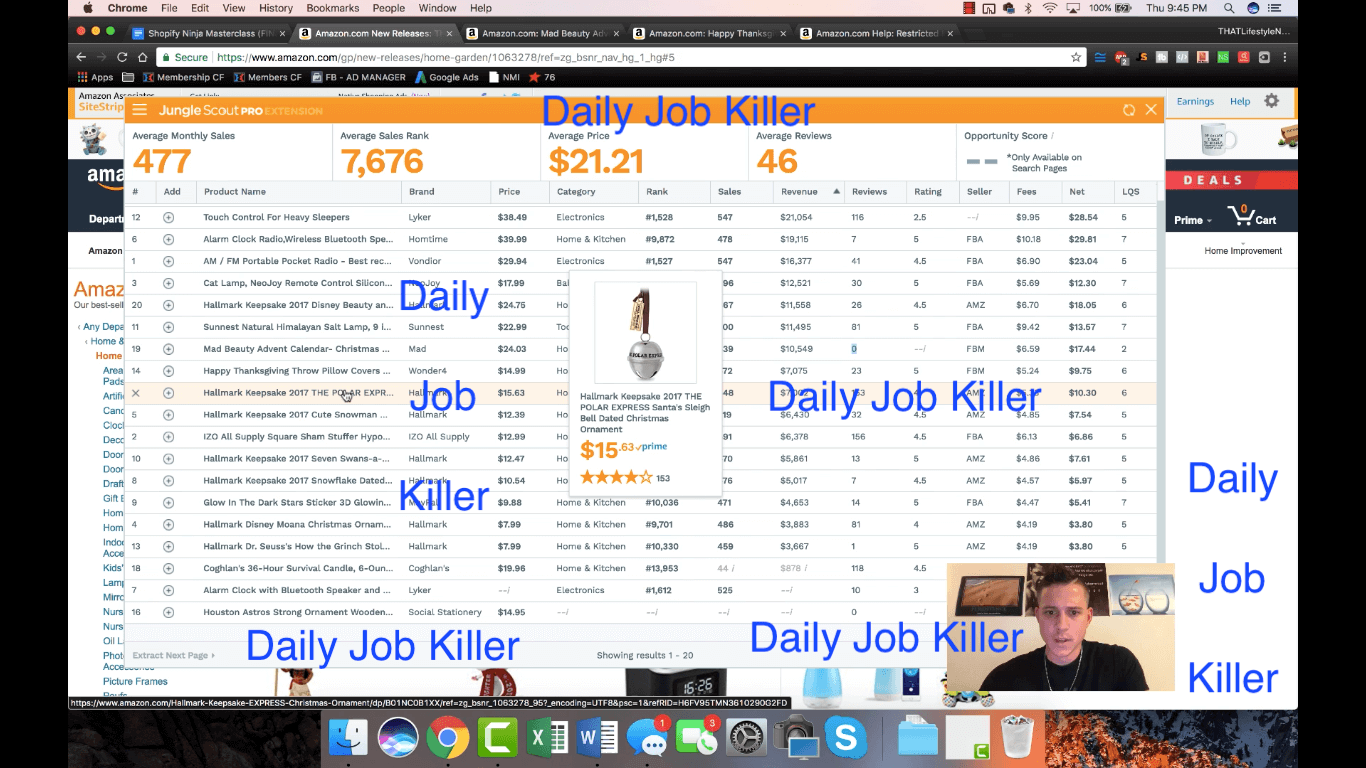The image size is (1366, 768).
Task: Add Sunnest Natural Himalayan Salt Lamp product
Action: (x=168, y=327)
